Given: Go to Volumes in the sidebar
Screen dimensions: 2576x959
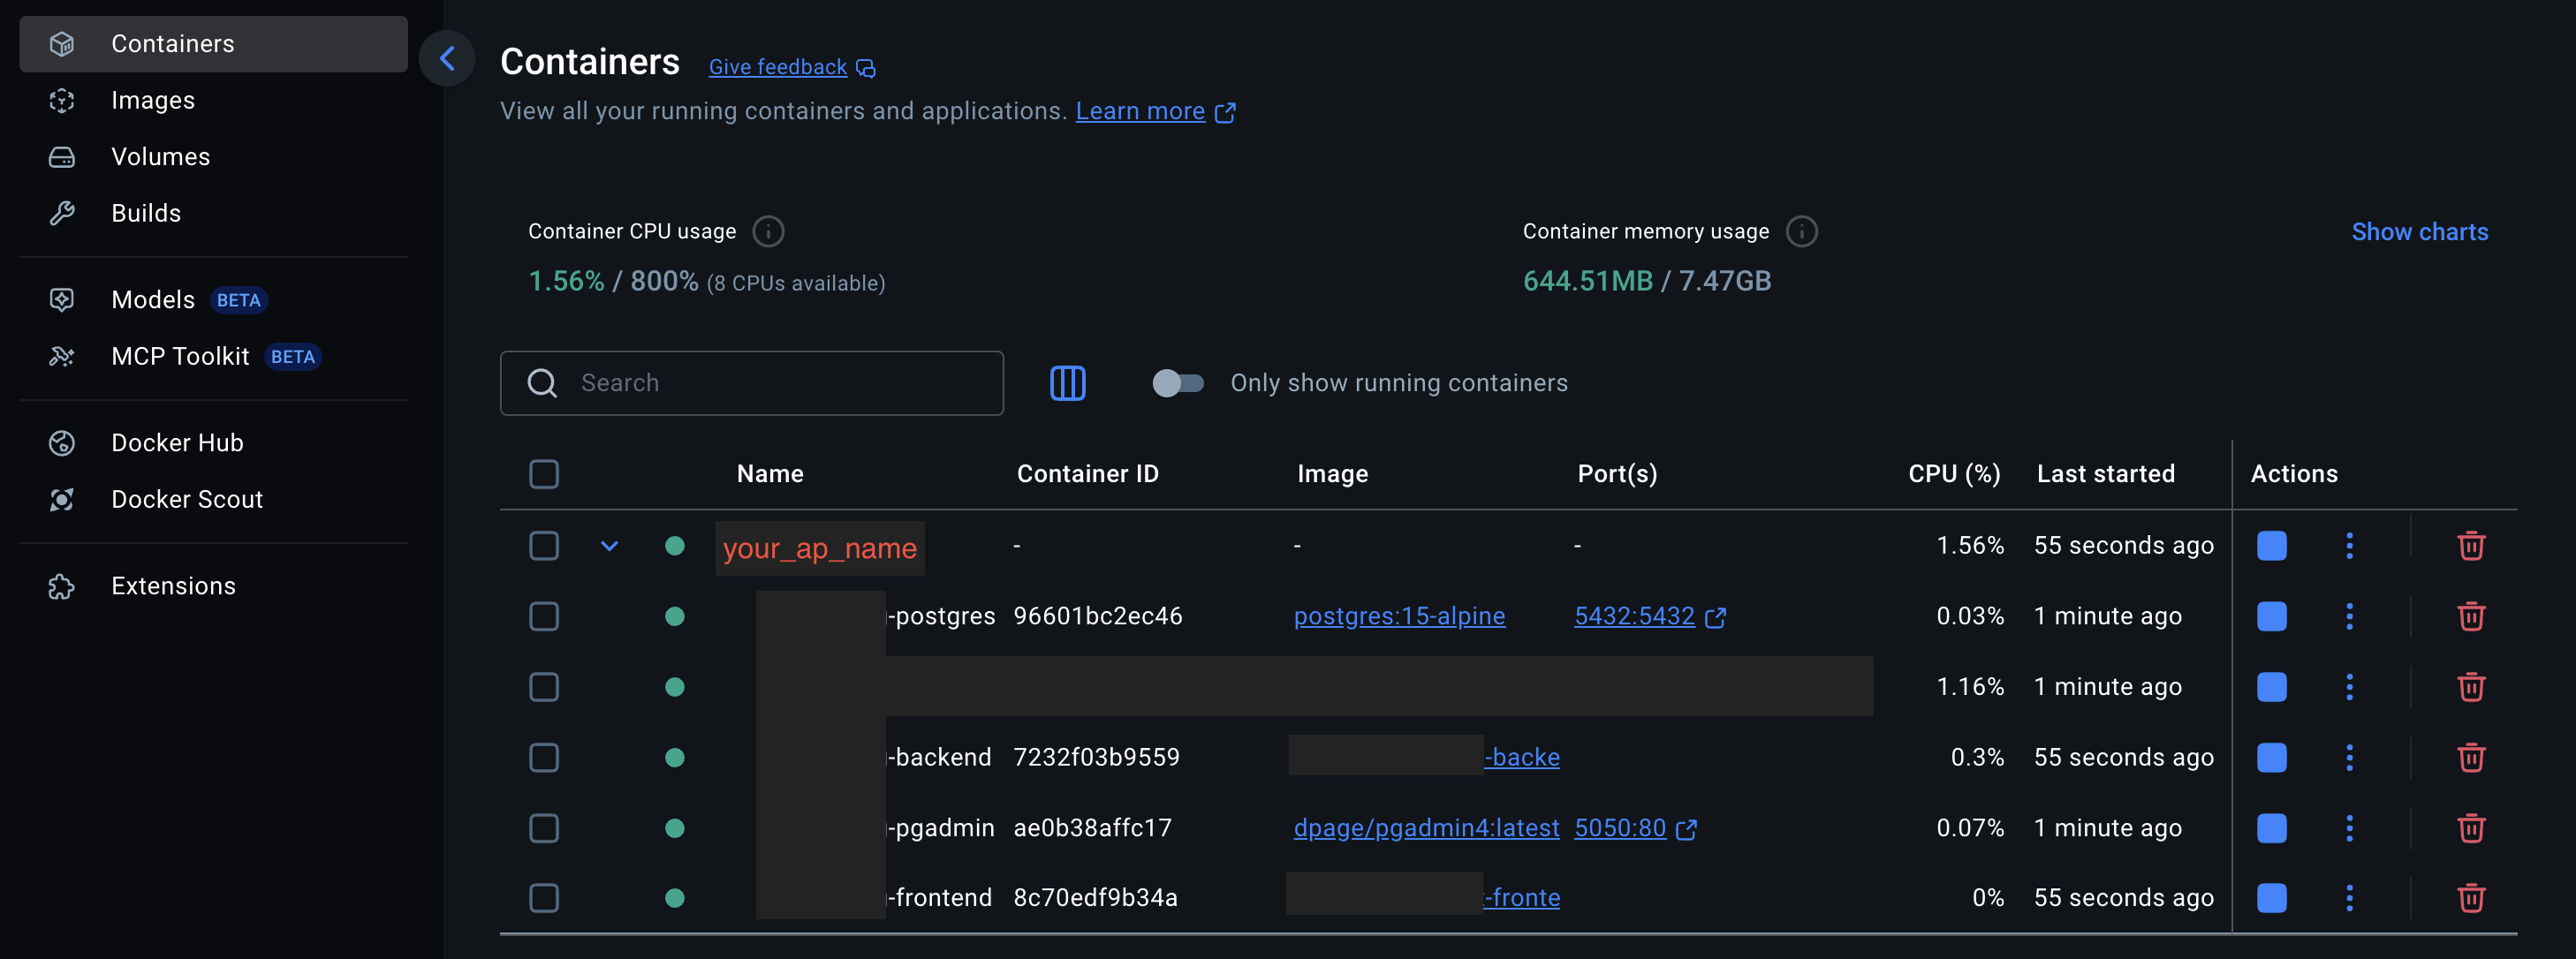Looking at the screenshot, I should coord(160,157).
